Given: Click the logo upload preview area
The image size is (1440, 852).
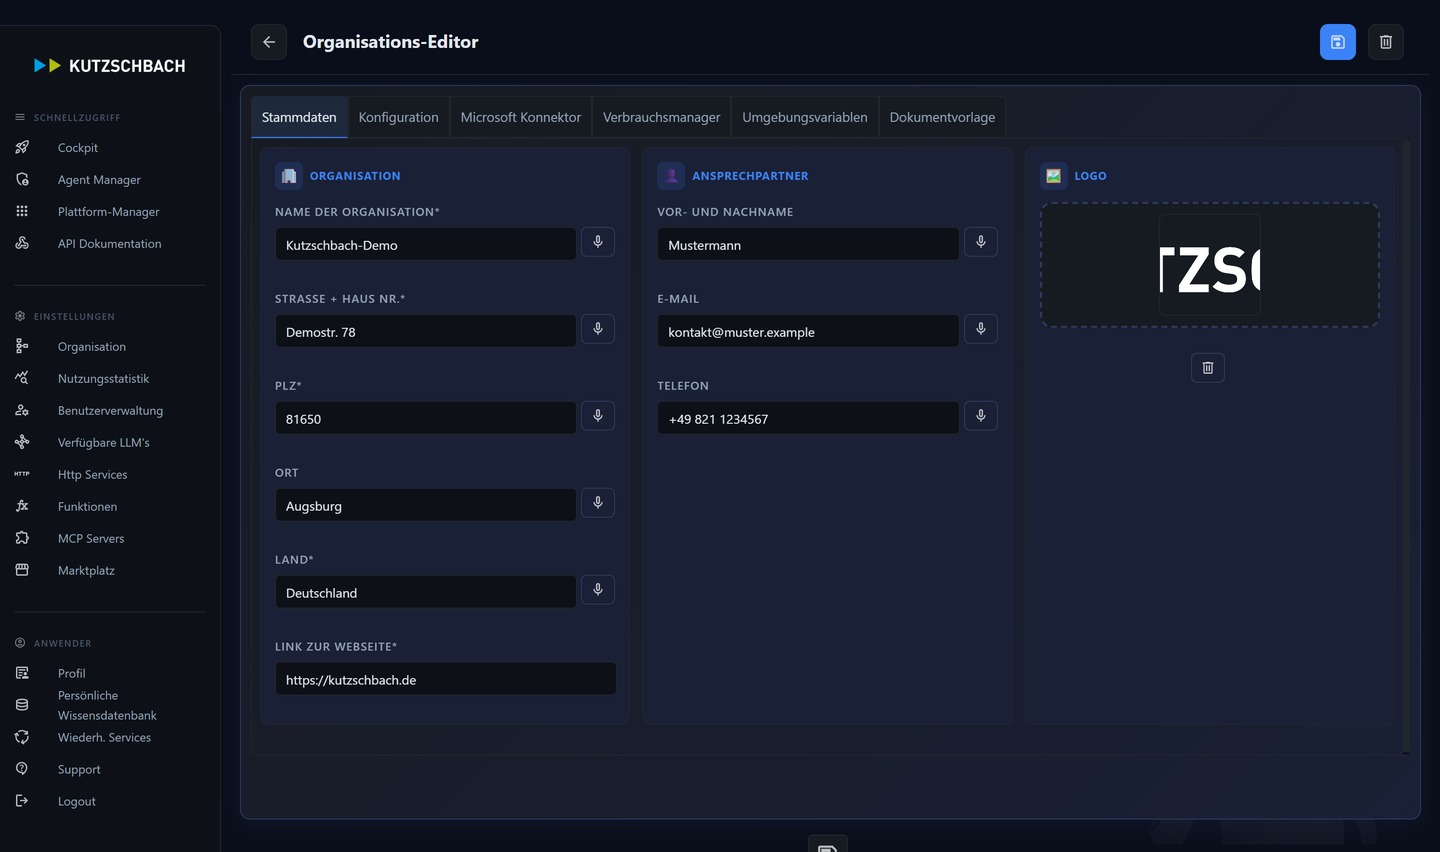Looking at the screenshot, I should pyautogui.click(x=1209, y=265).
